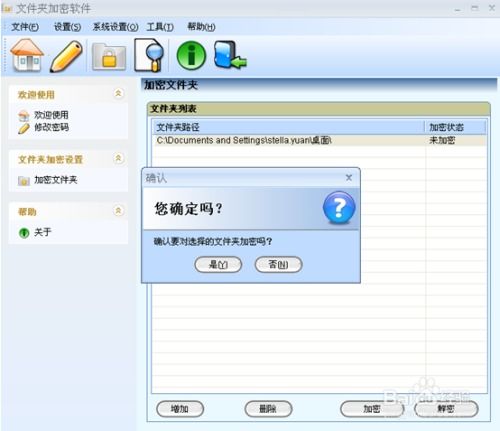Close the 确认 dialog with X

point(349,178)
